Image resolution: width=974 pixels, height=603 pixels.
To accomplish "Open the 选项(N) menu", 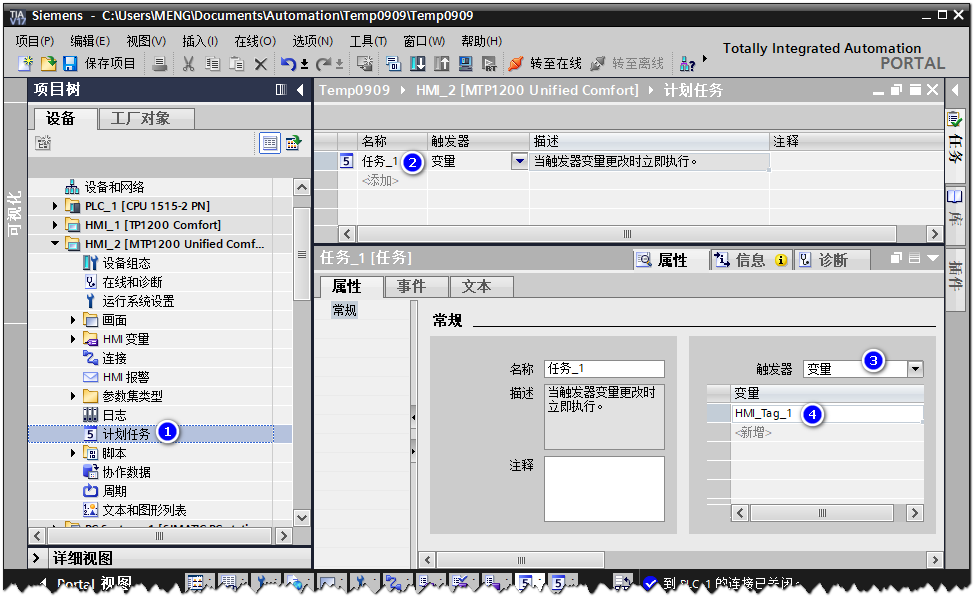I will (x=312, y=41).
